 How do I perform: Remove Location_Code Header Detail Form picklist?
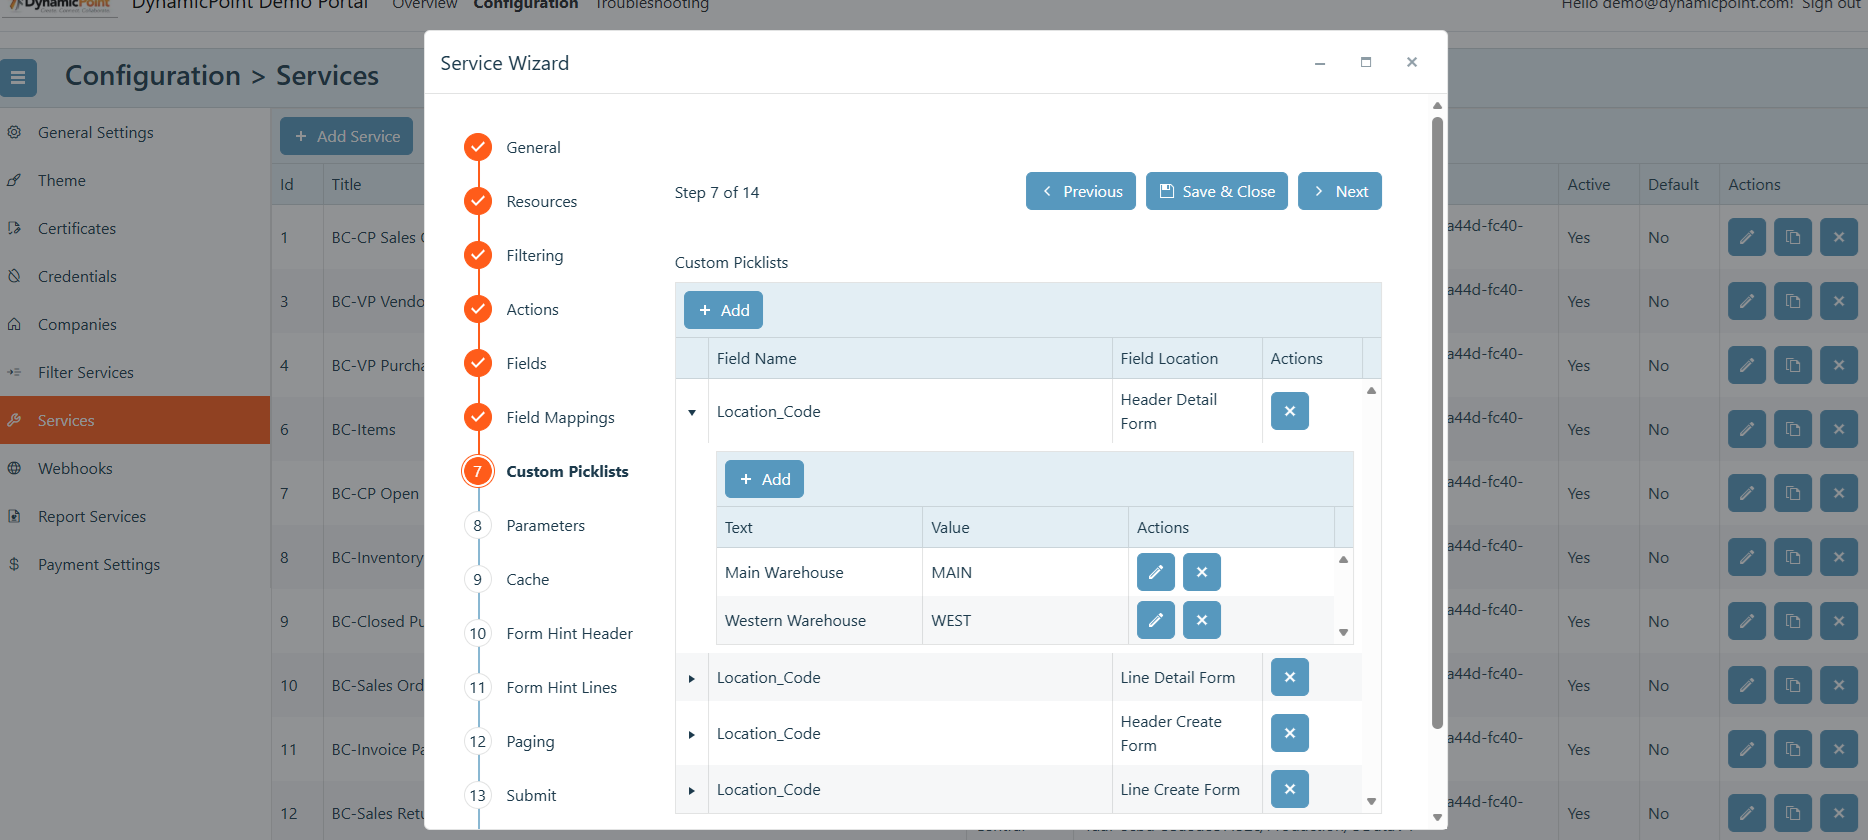pos(1289,411)
